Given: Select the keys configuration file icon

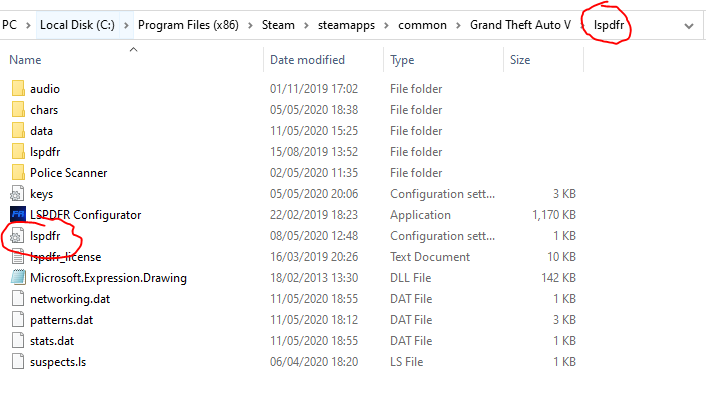Looking at the screenshot, I should pyautogui.click(x=17, y=194).
